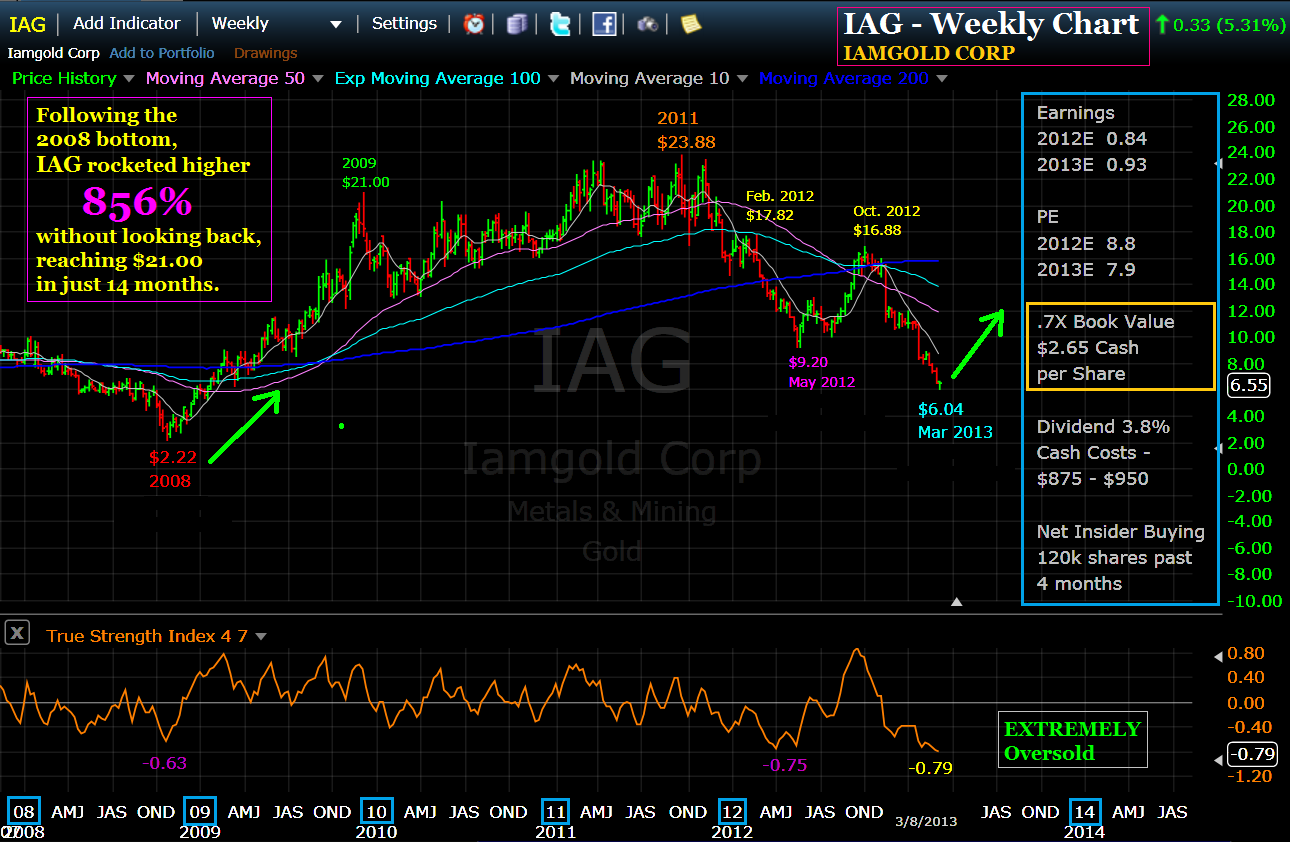This screenshot has height=842, width=1290.
Task: Click the 2011 year label on the time axis
Action: tap(555, 832)
